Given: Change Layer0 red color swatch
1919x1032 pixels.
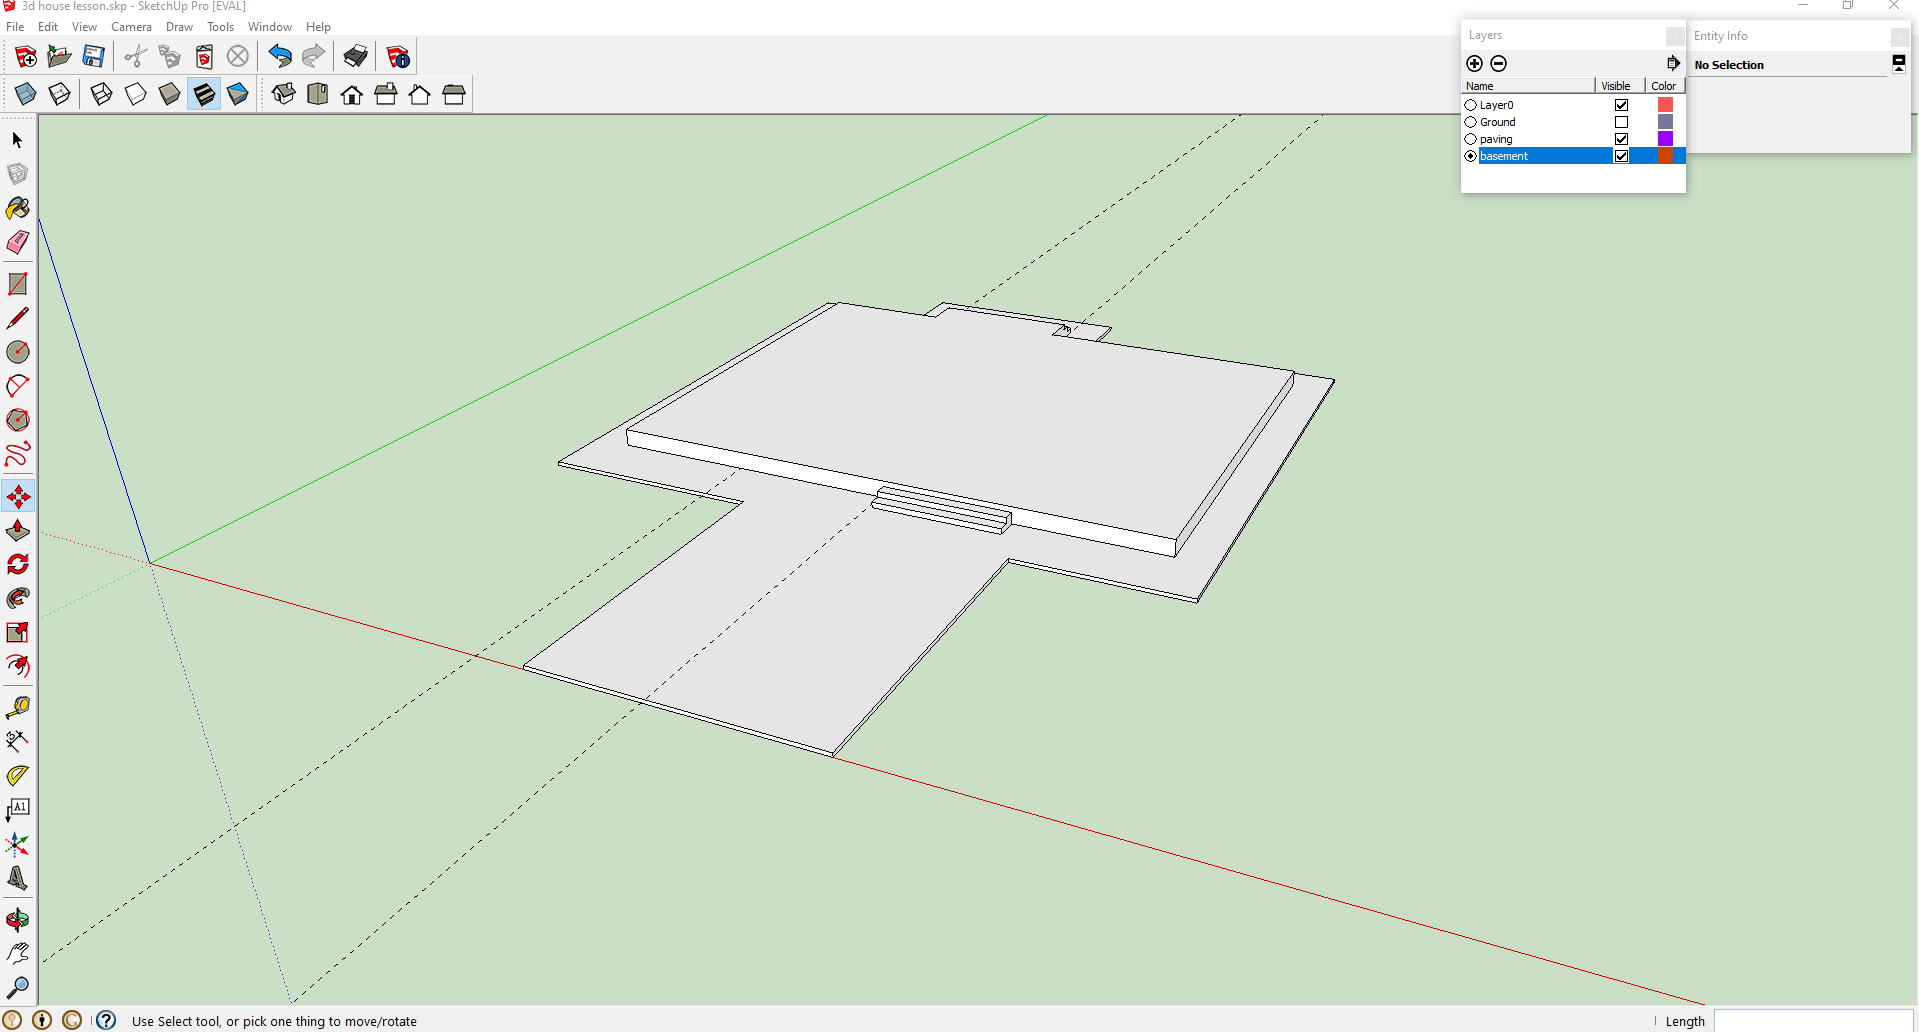Looking at the screenshot, I should [1665, 105].
